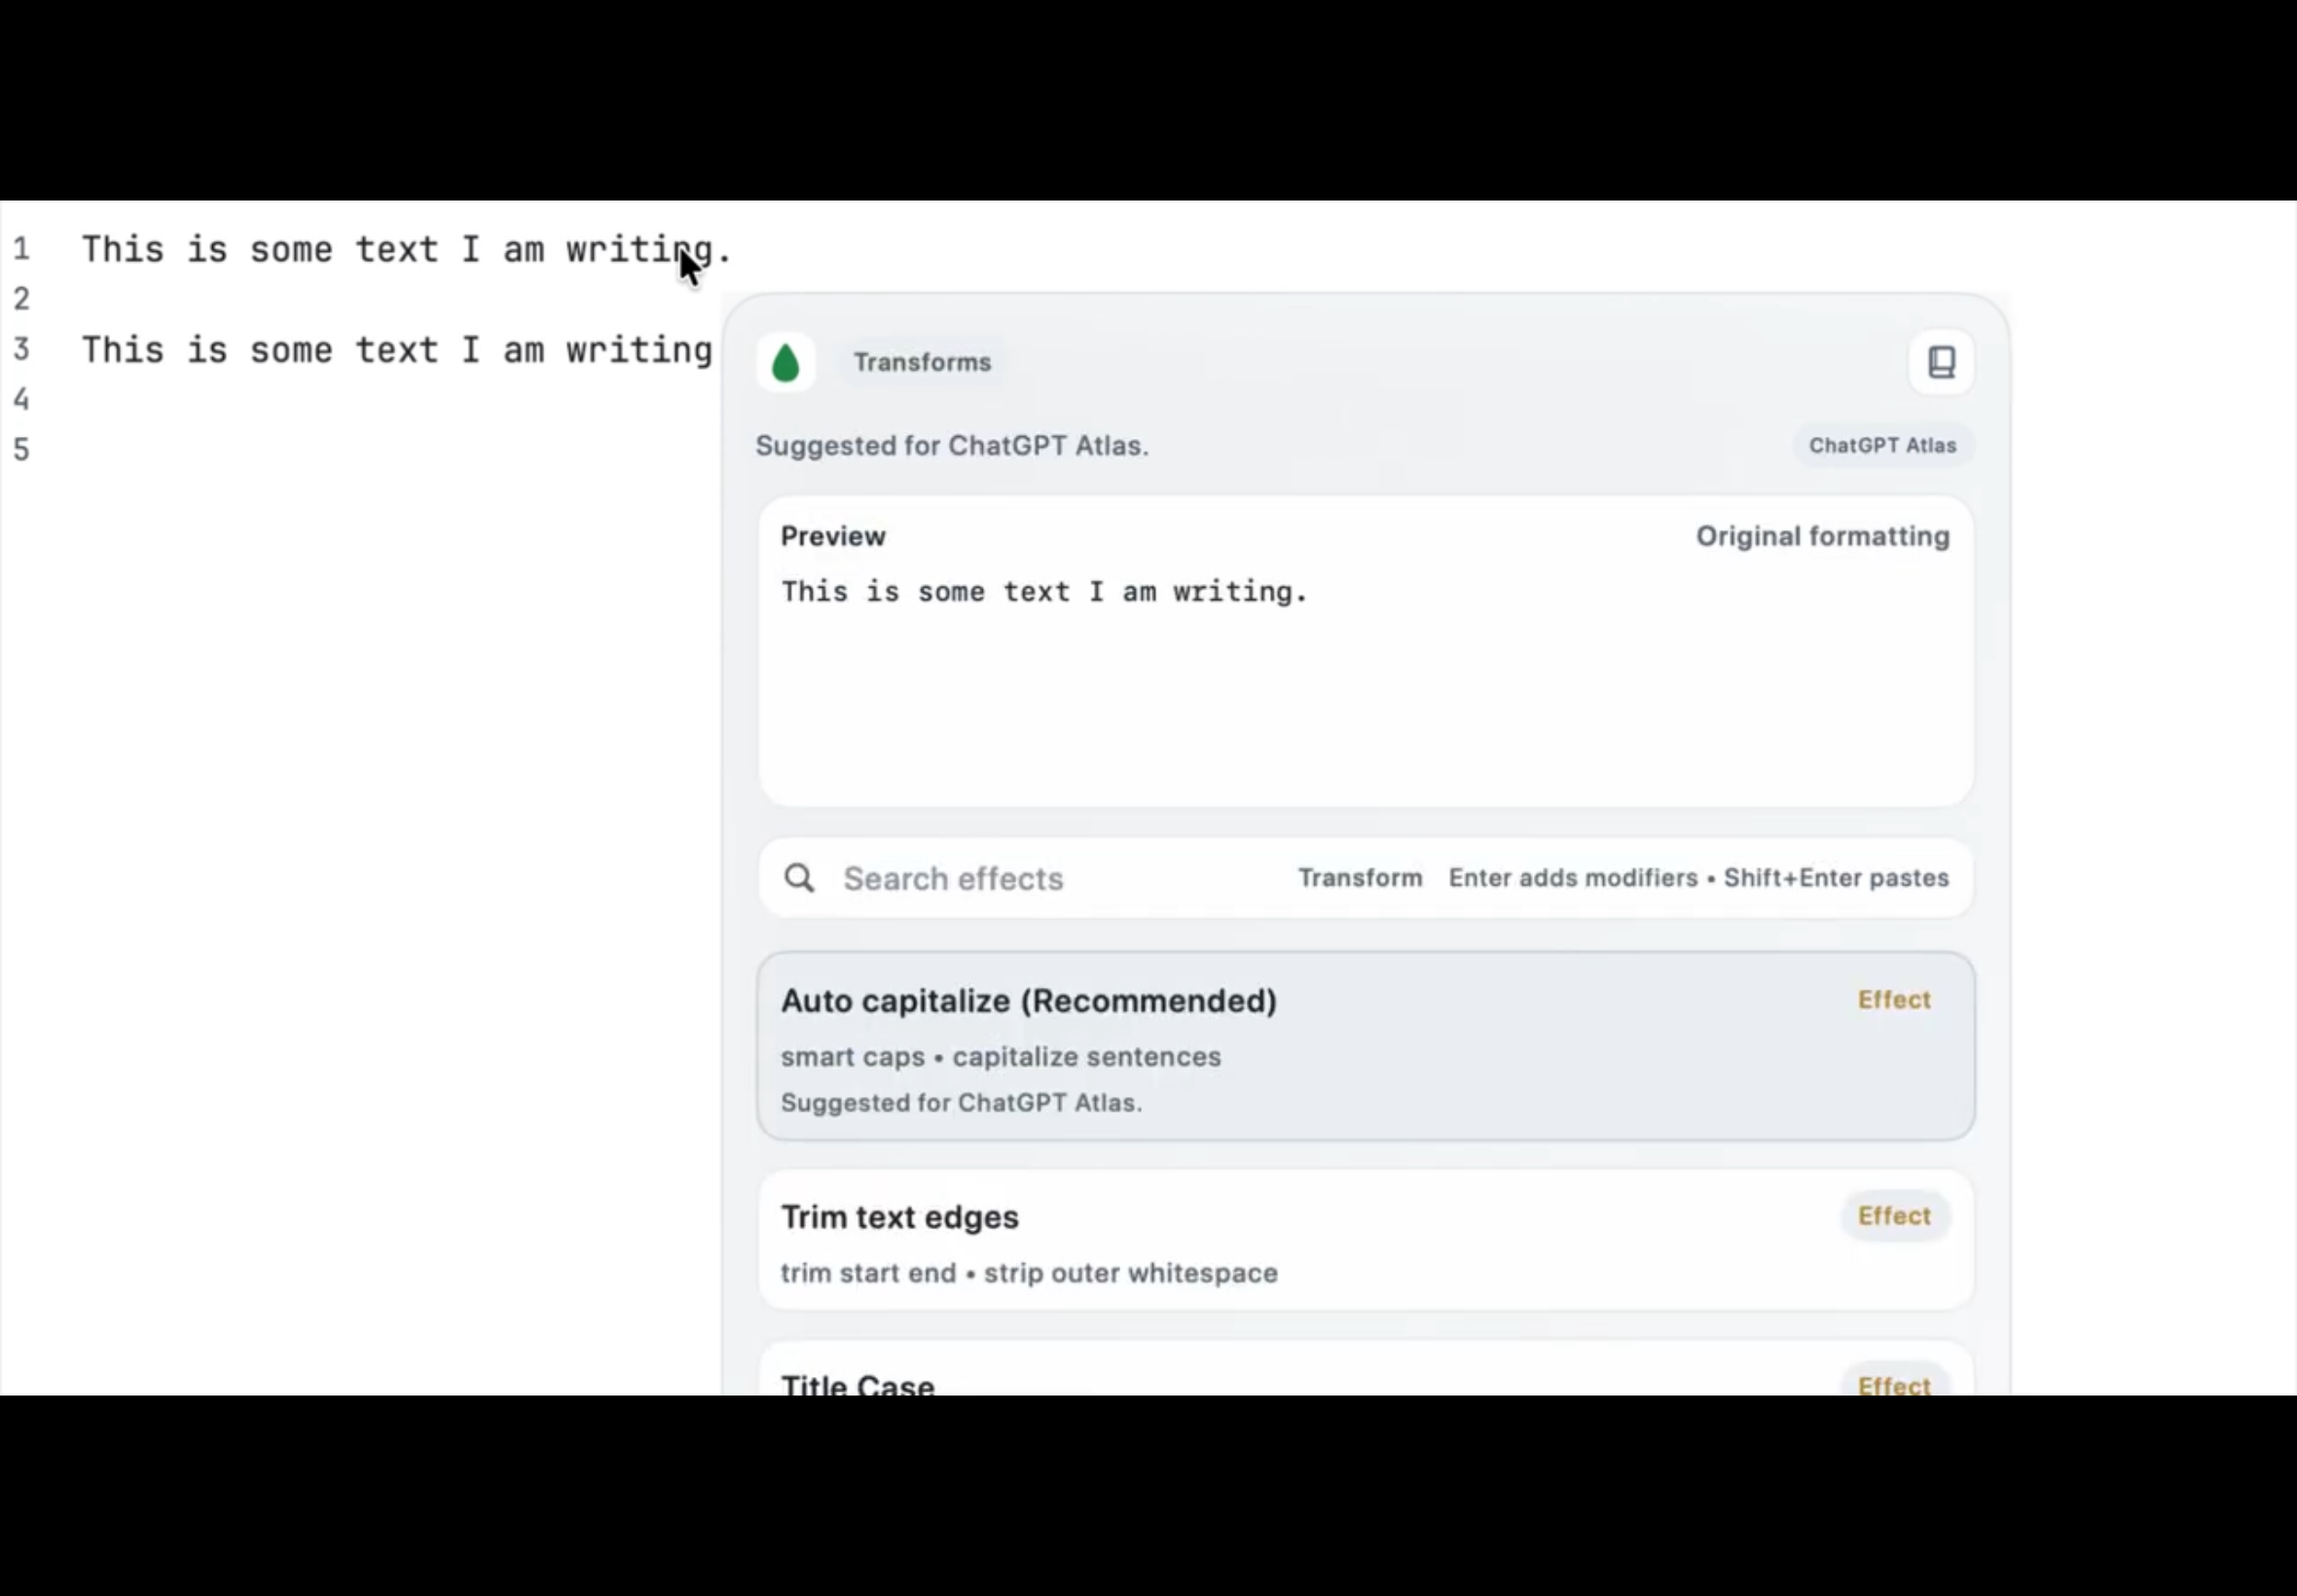Click Effect tag on Title Case
Viewport: 2297px width, 1596px height.
click(1894, 1384)
